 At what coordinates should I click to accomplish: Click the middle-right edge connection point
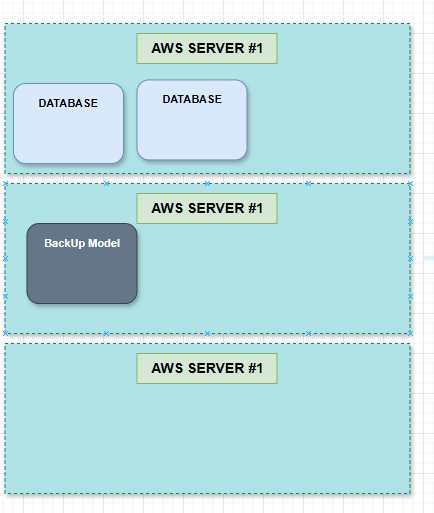click(410, 258)
